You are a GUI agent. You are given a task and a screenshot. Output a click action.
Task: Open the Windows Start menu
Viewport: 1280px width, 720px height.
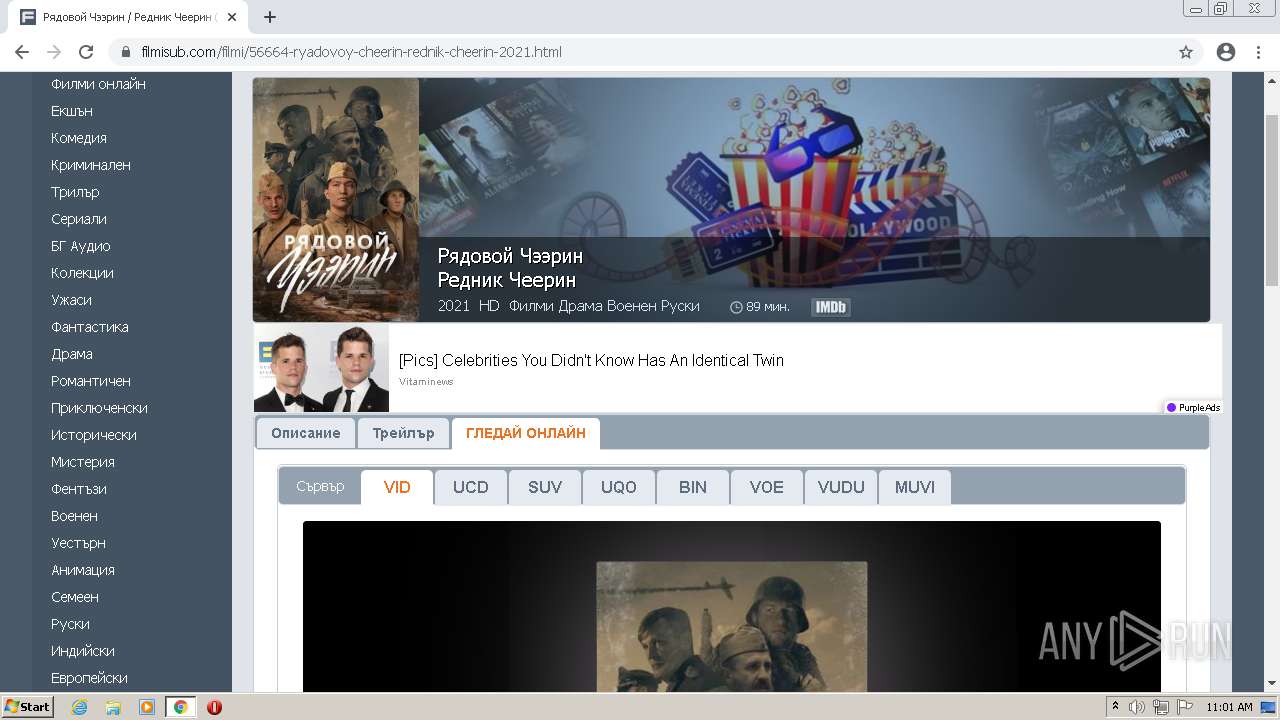coord(28,707)
